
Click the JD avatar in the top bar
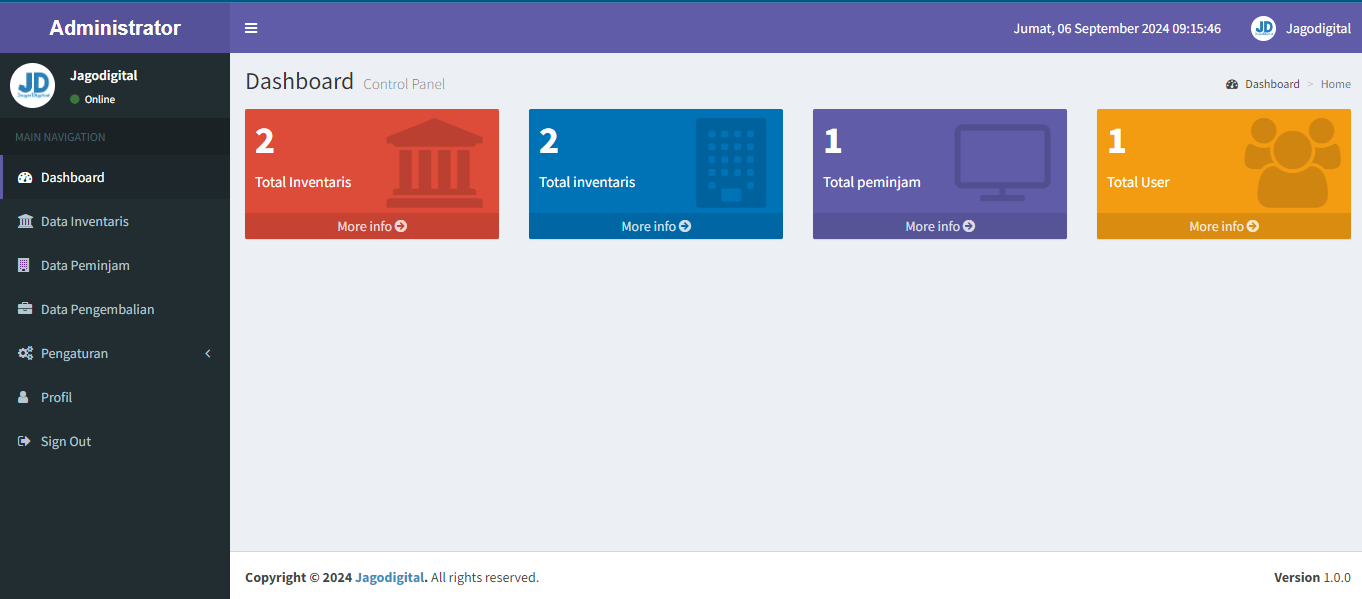tap(1263, 28)
